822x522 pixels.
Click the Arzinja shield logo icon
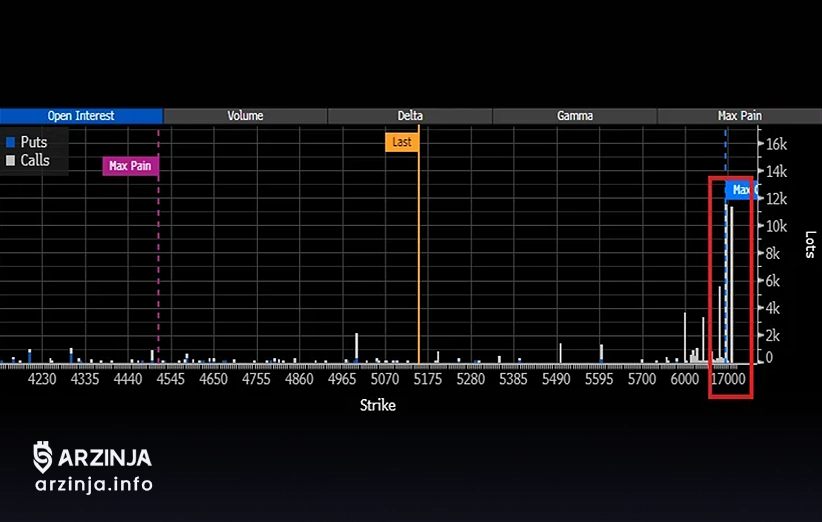click(x=43, y=458)
